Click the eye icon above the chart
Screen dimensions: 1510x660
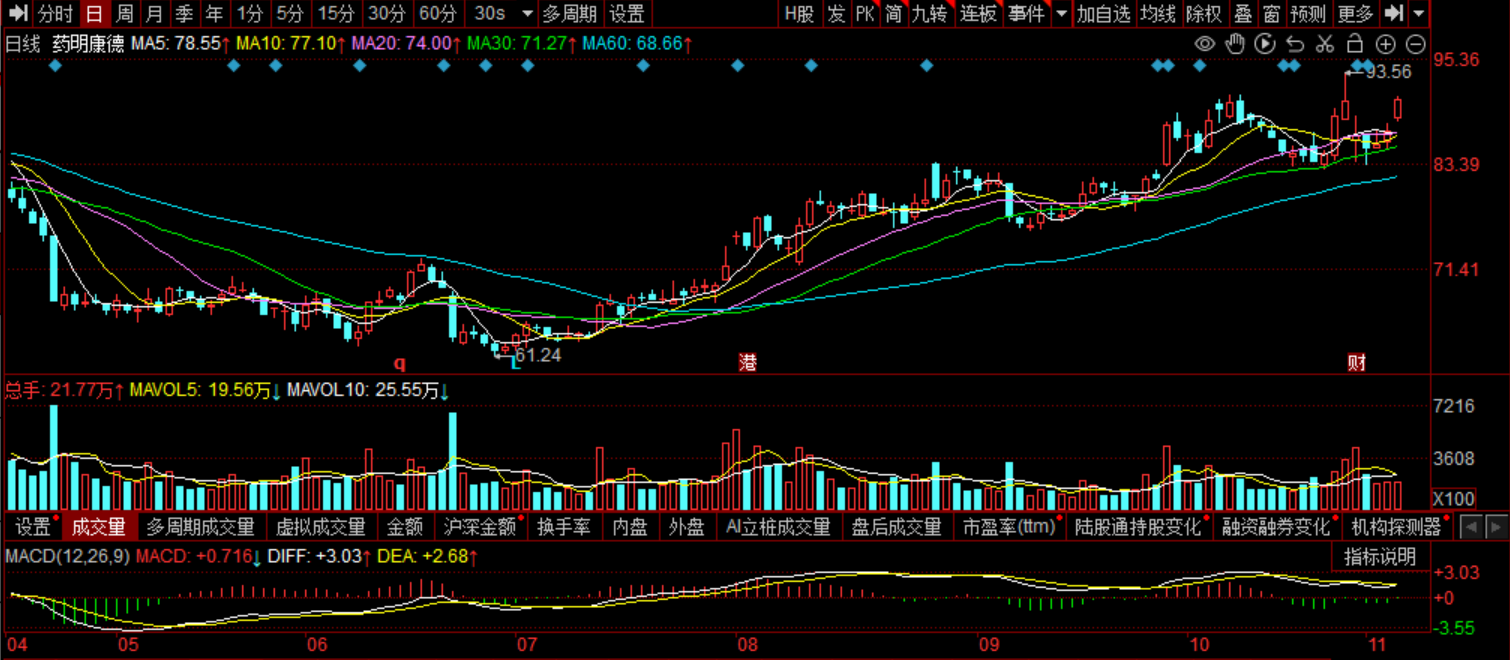click(x=1205, y=44)
